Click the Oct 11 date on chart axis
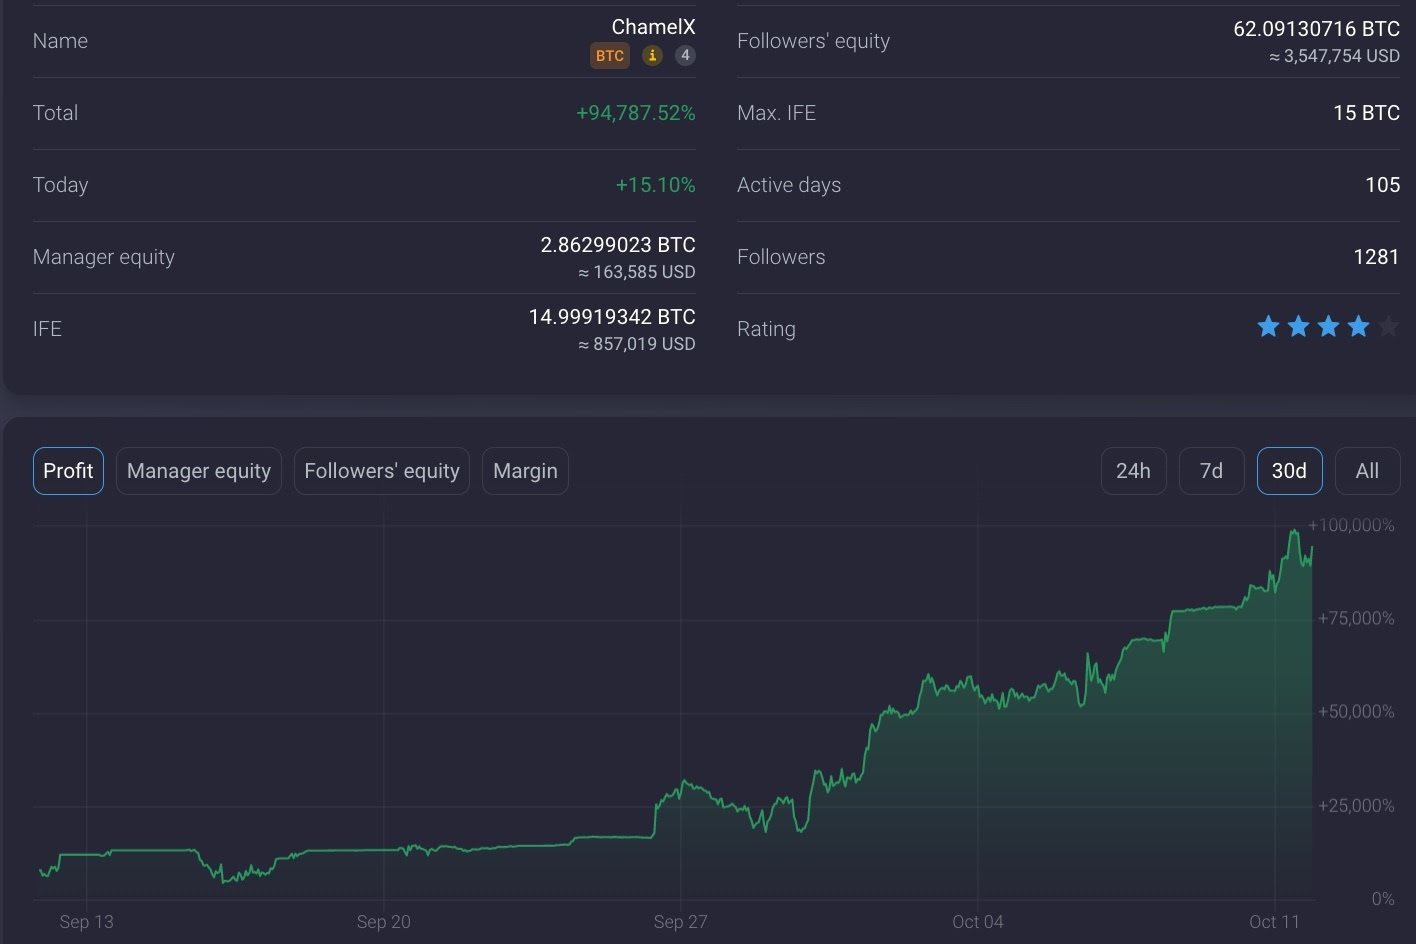1416x944 pixels. click(1274, 921)
